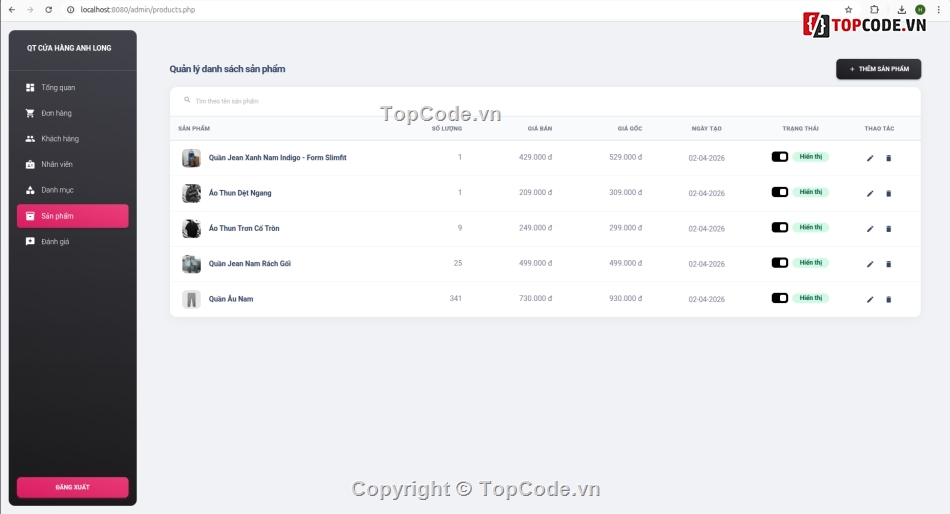Click Hiển thị badge for Quần Âu Nam

click(811, 298)
